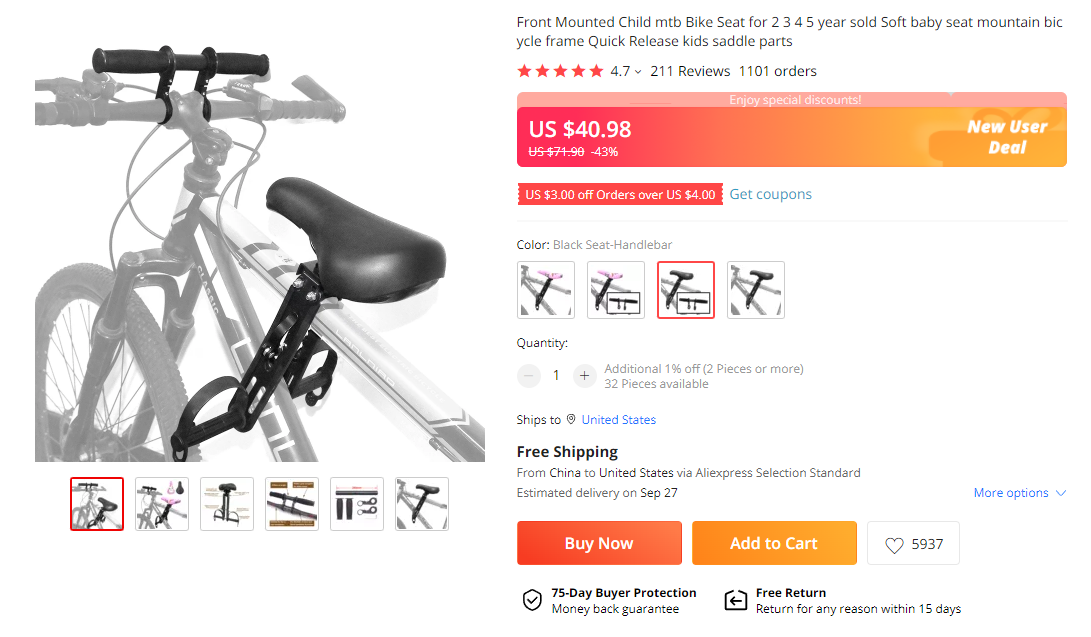View the handlebar grips thumbnail image
Image resolution: width=1091 pixels, height=637 pixels.
357,504
